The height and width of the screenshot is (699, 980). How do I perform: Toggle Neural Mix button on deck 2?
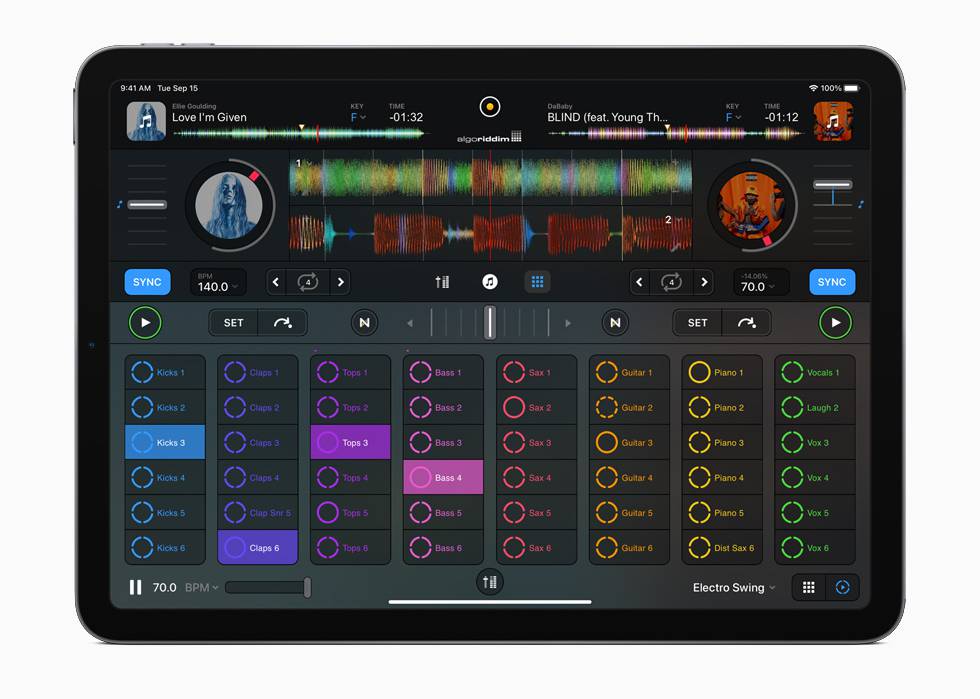(615, 323)
